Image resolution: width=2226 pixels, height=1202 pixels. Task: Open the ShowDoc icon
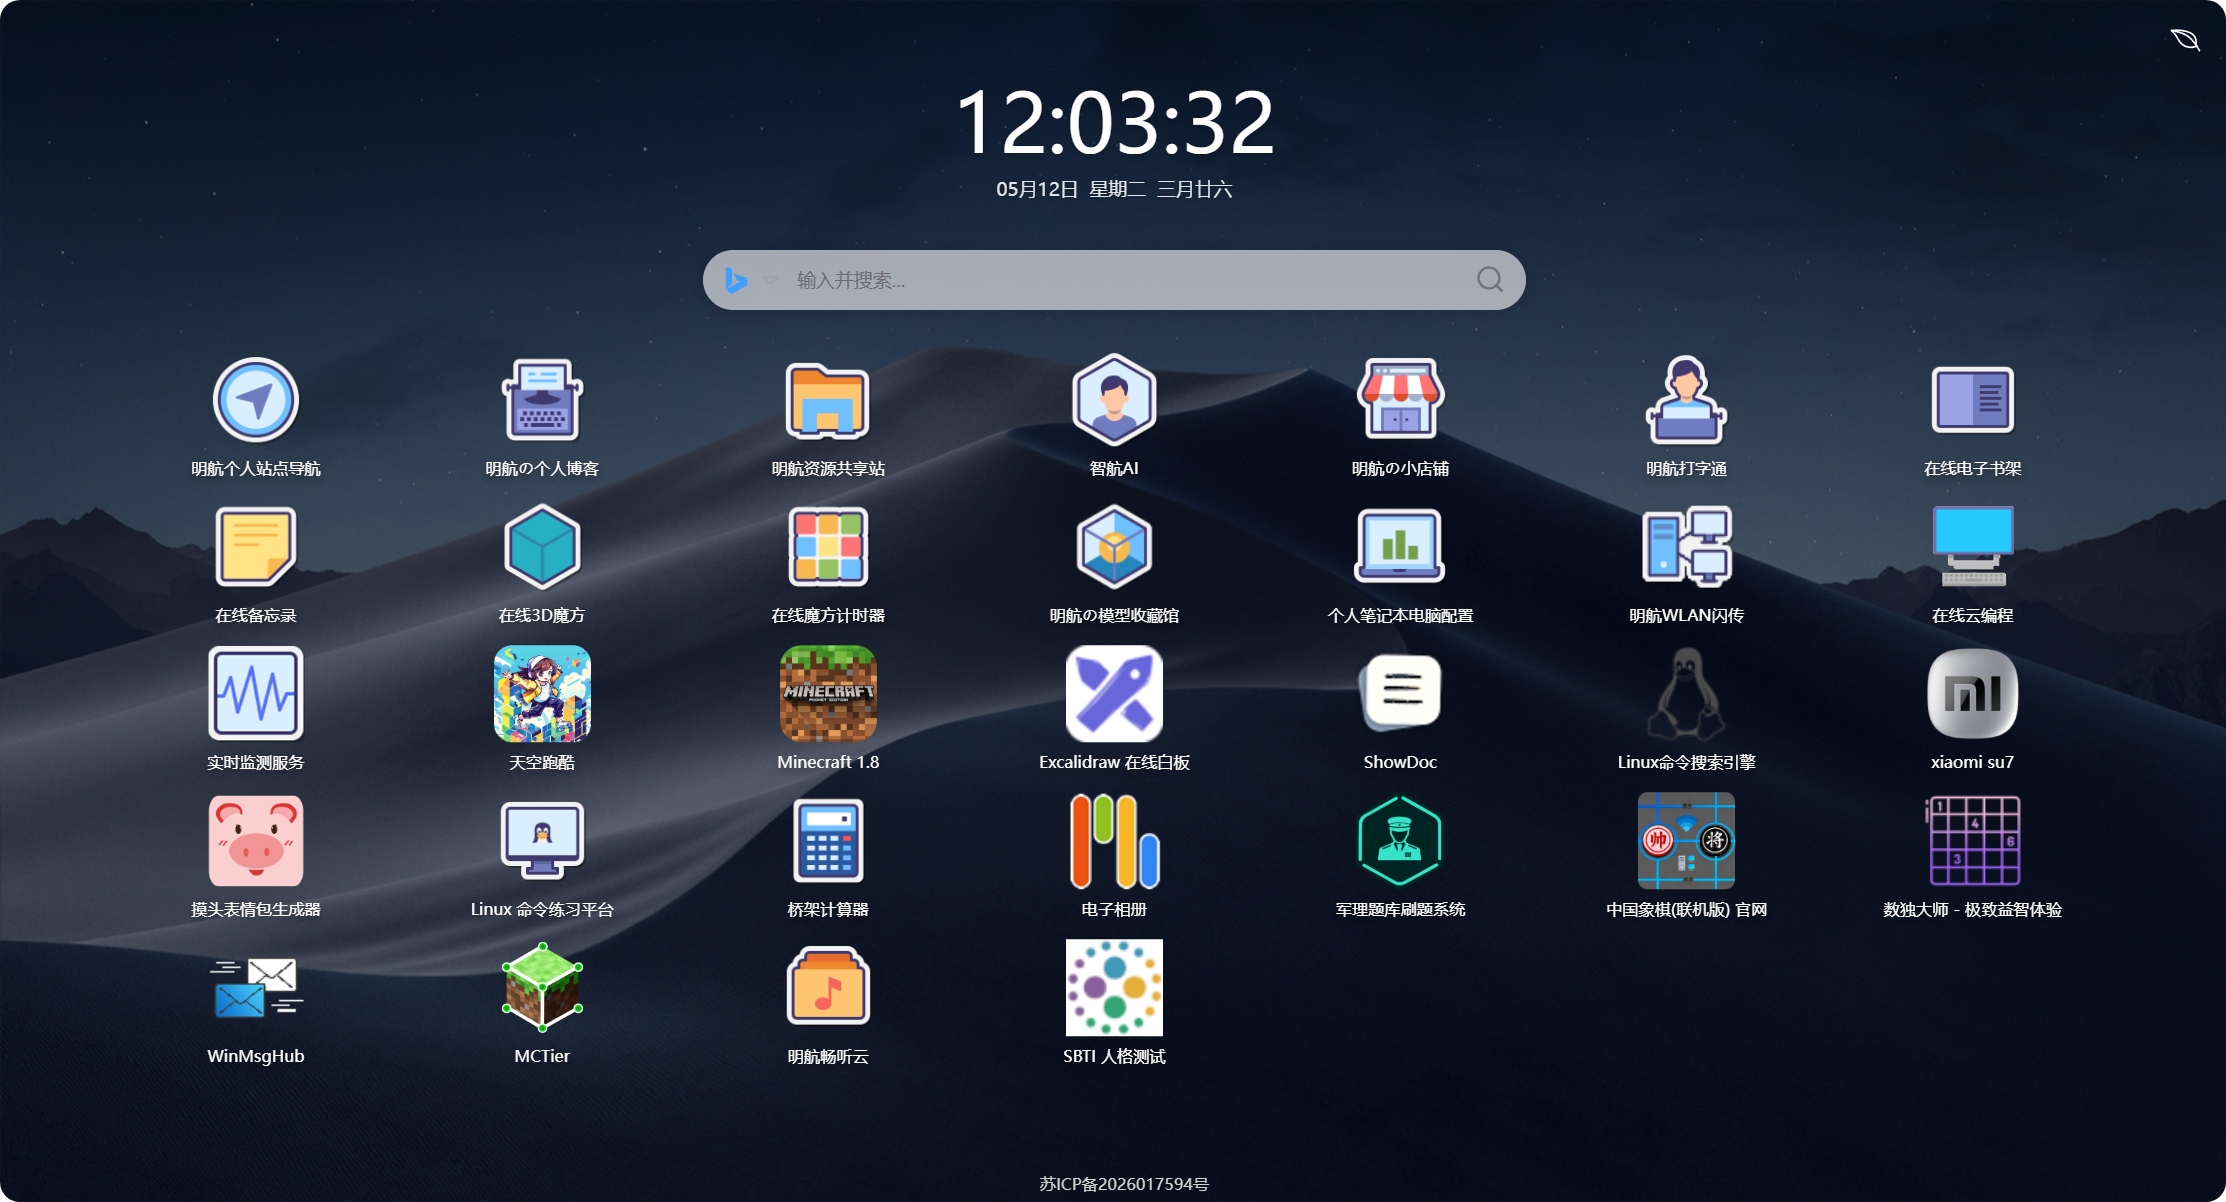pyautogui.click(x=1400, y=694)
